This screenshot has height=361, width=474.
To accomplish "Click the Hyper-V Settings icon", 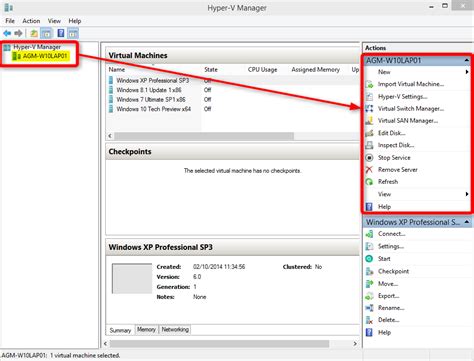I will click(x=369, y=97).
